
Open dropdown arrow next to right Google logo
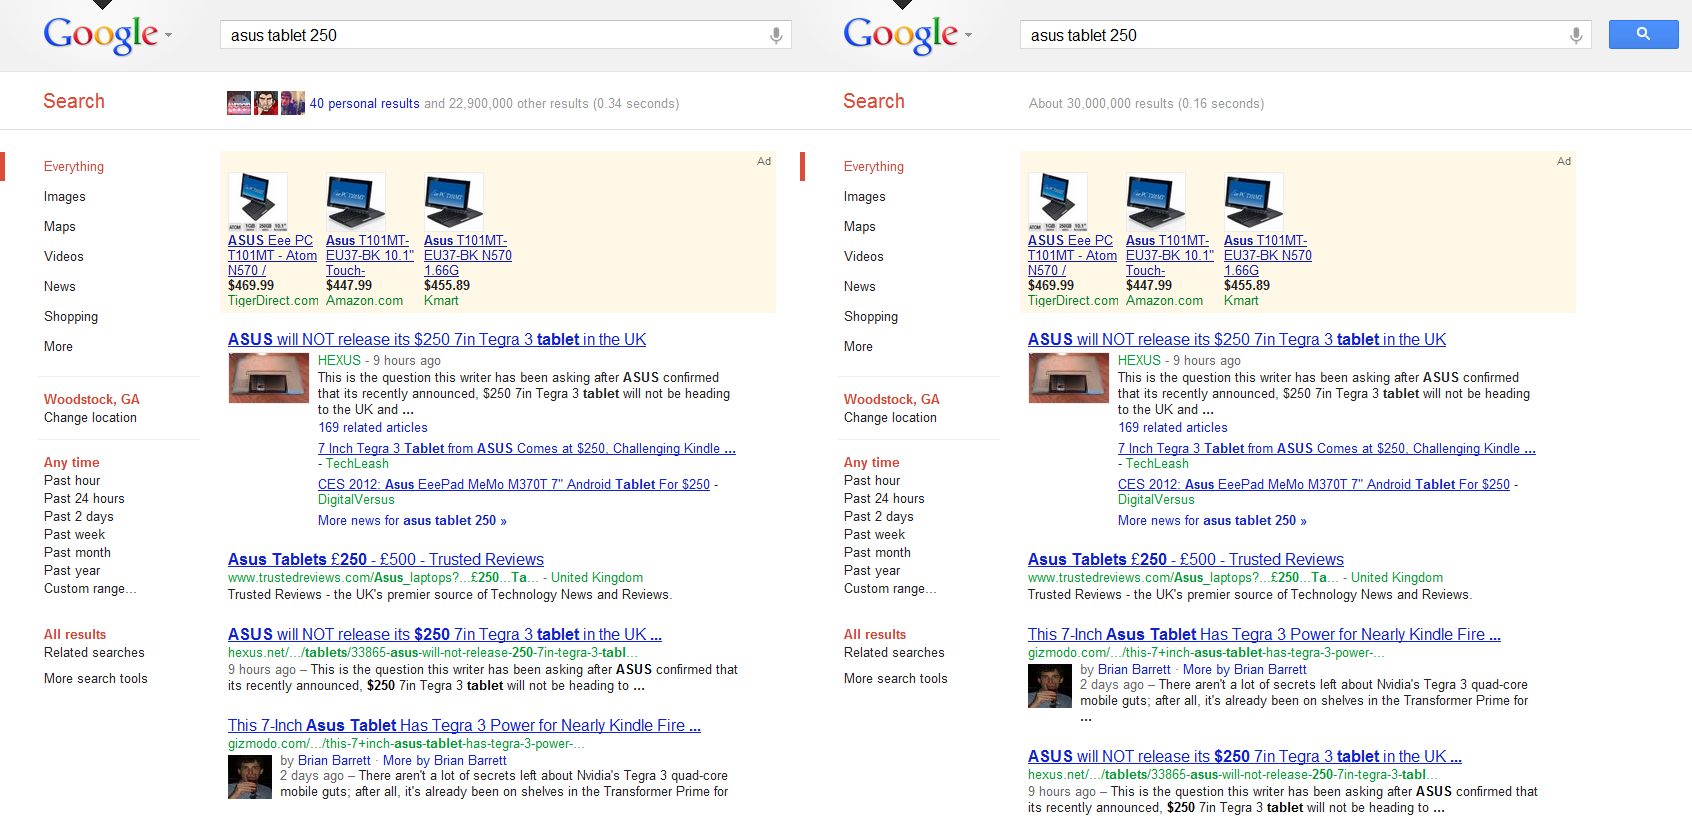click(x=968, y=35)
